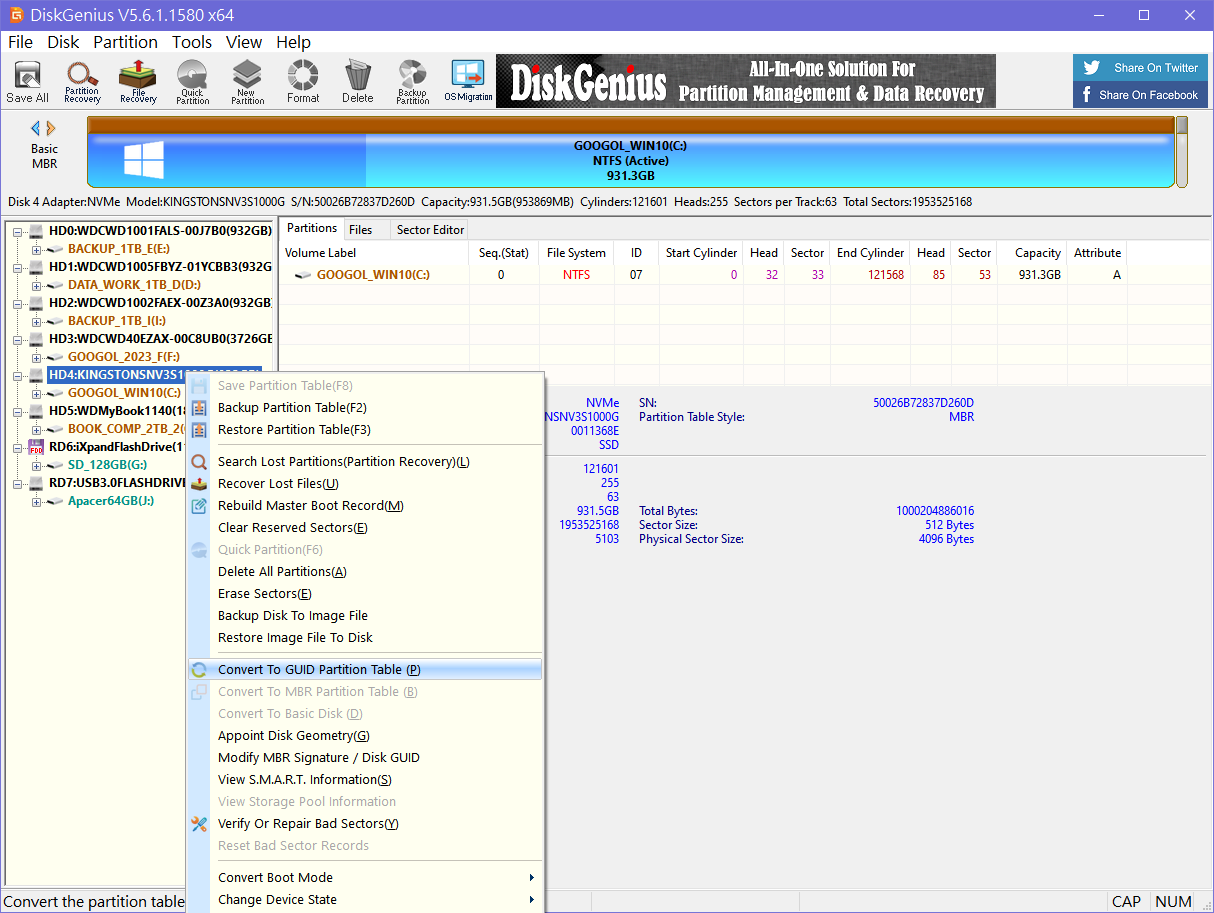
Task: Click the Backup Partition Table menu icon
Action: click(199, 408)
